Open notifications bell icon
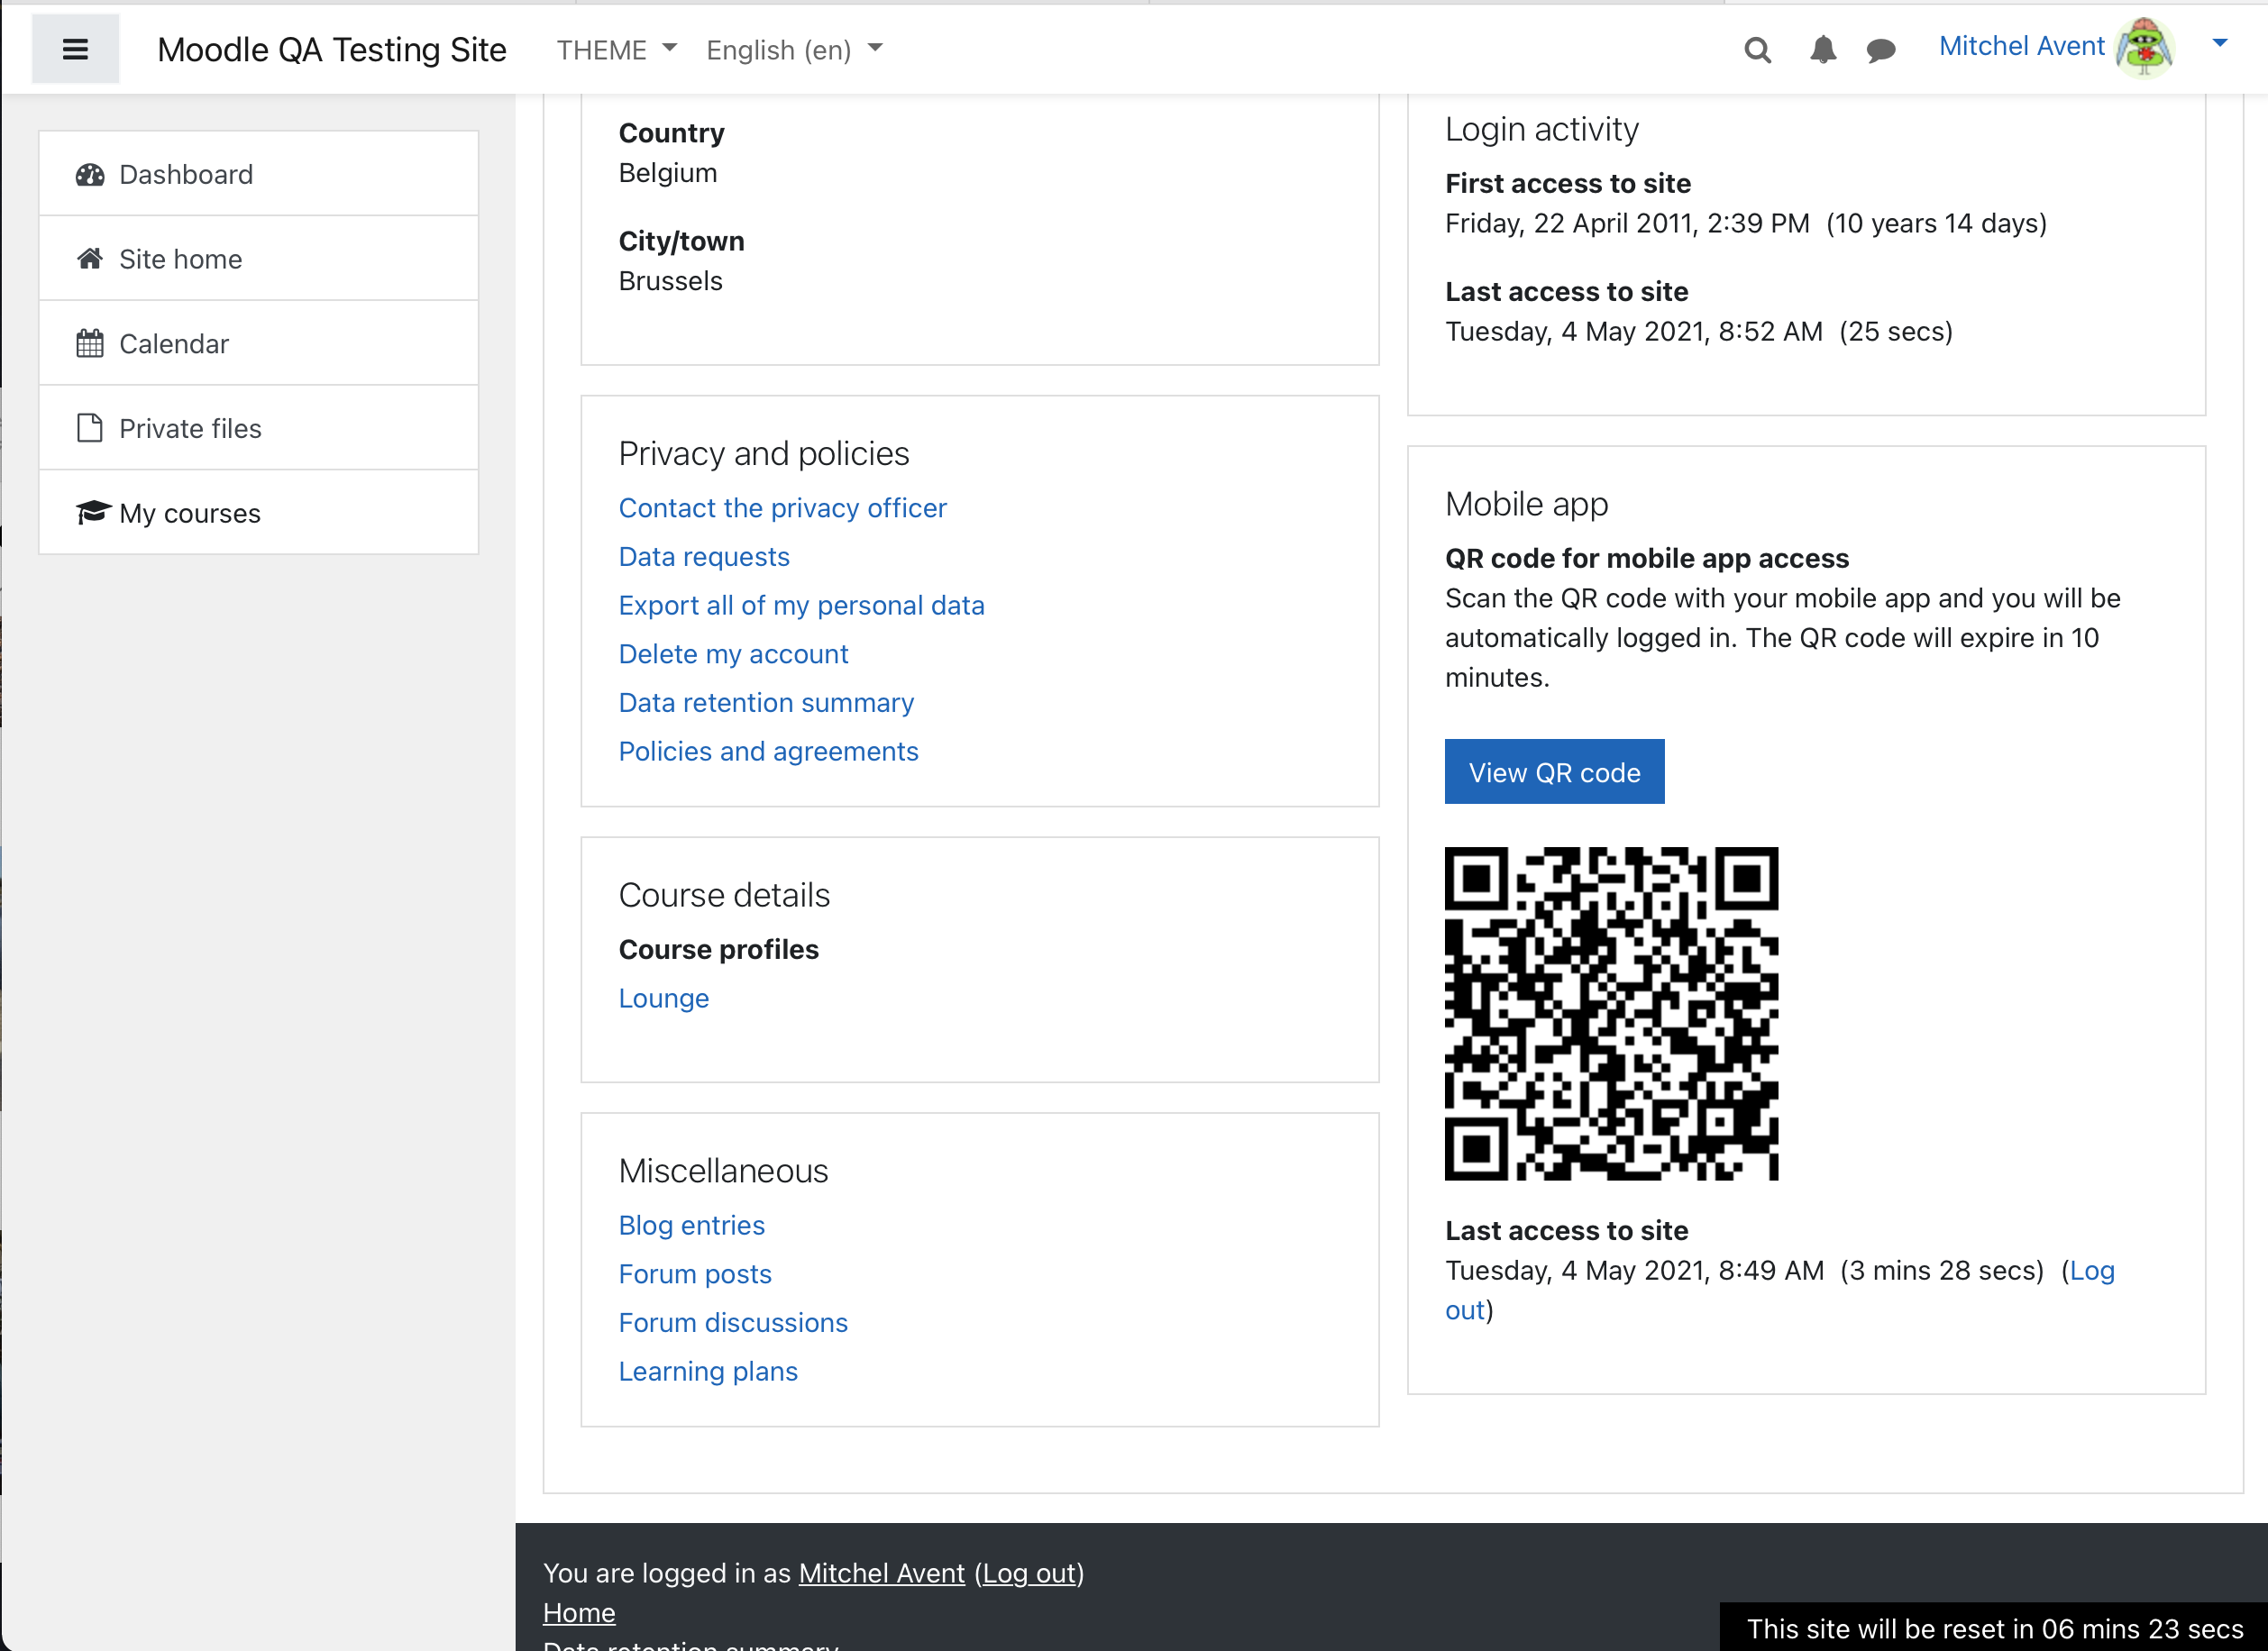Screen dimensions: 2268x1651 tap(1822, 50)
